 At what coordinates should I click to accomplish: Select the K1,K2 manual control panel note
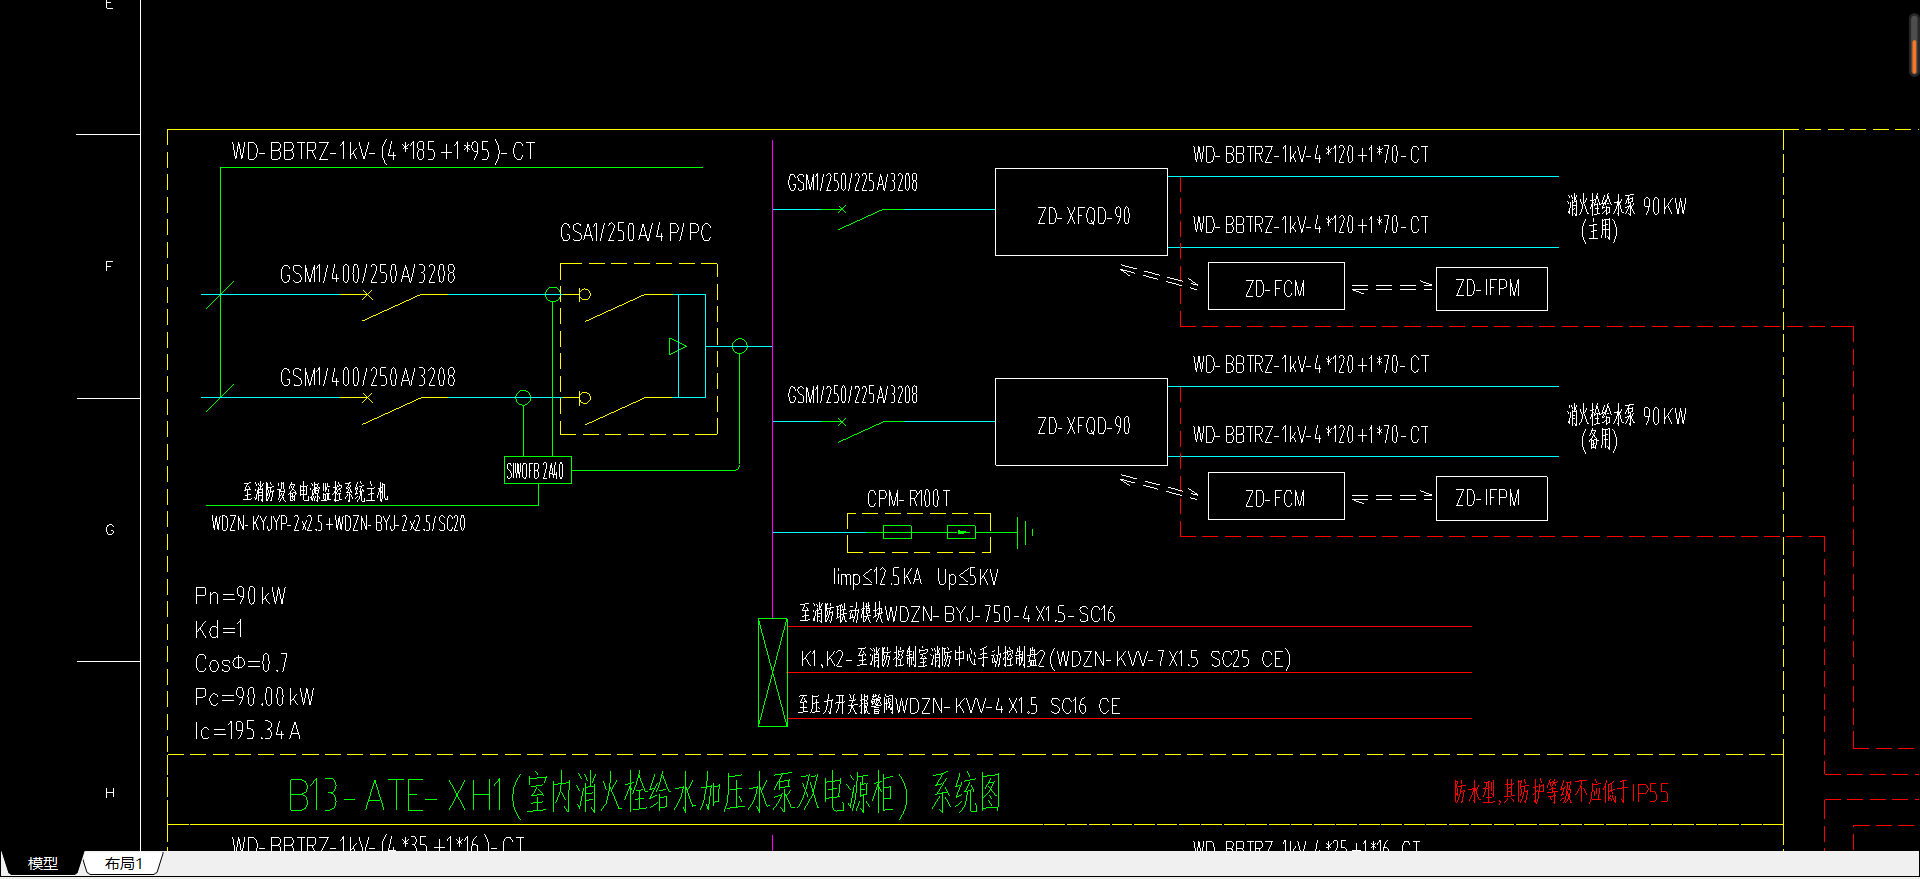pyautogui.click(x=1046, y=658)
